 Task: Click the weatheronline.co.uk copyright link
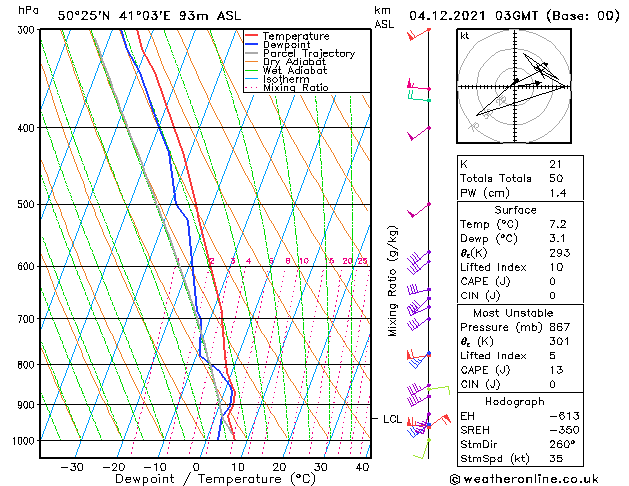(524, 479)
